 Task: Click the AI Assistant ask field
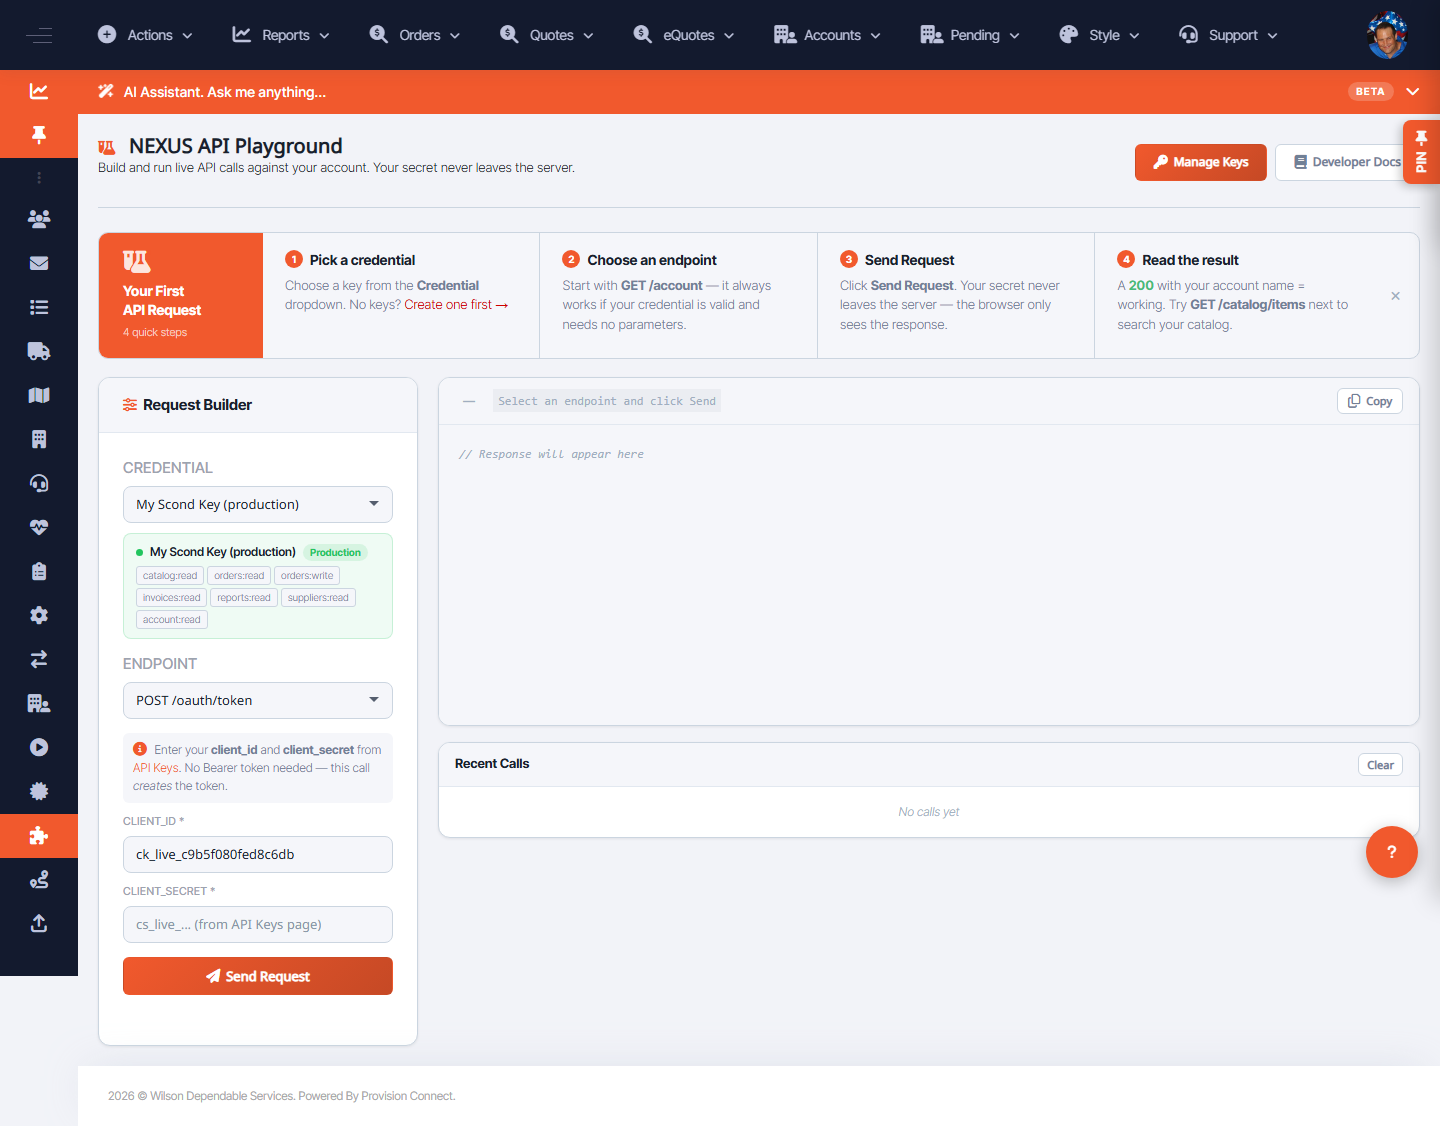(225, 92)
